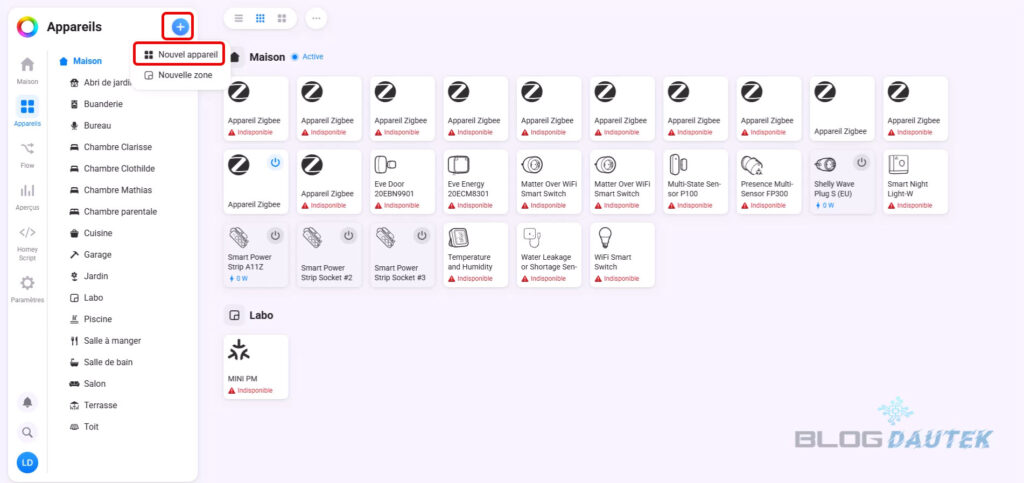The width and height of the screenshot is (1024, 483).
Task: Select the large grid view option
Action: pos(281,18)
